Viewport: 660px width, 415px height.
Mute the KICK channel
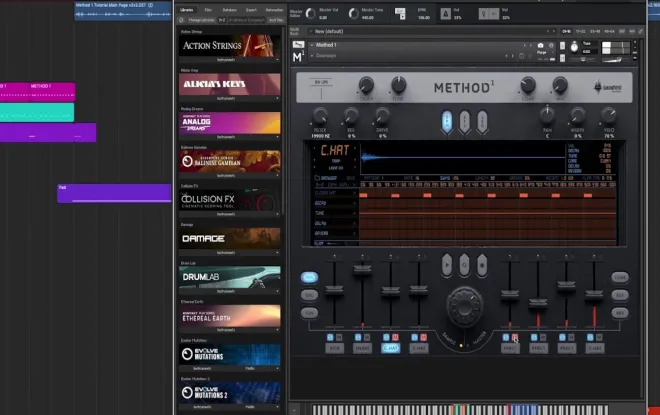(x=339, y=337)
